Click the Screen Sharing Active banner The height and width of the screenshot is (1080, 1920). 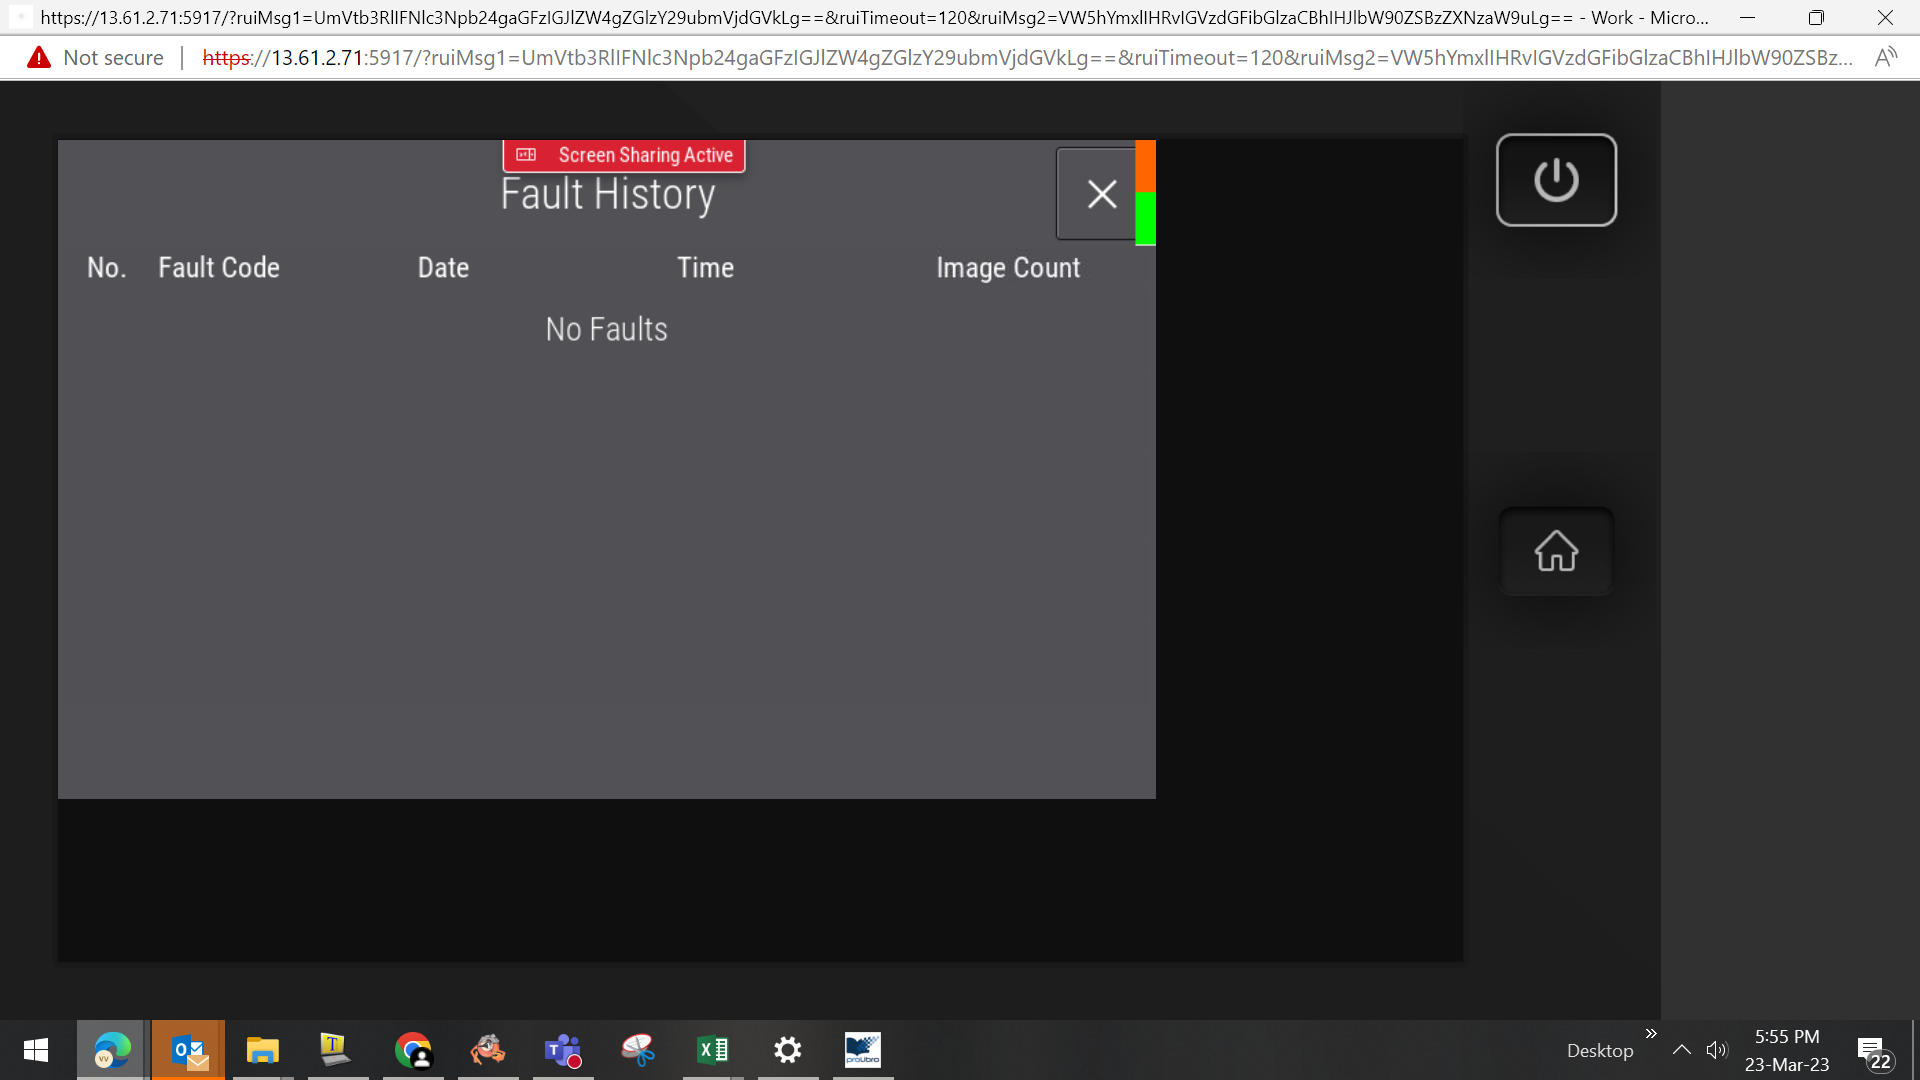[x=624, y=155]
